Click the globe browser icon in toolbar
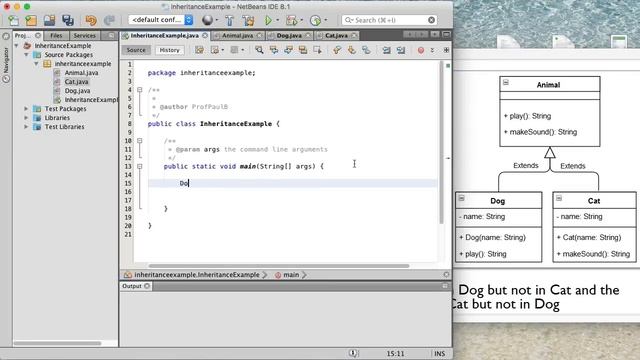 pyautogui.click(x=207, y=20)
